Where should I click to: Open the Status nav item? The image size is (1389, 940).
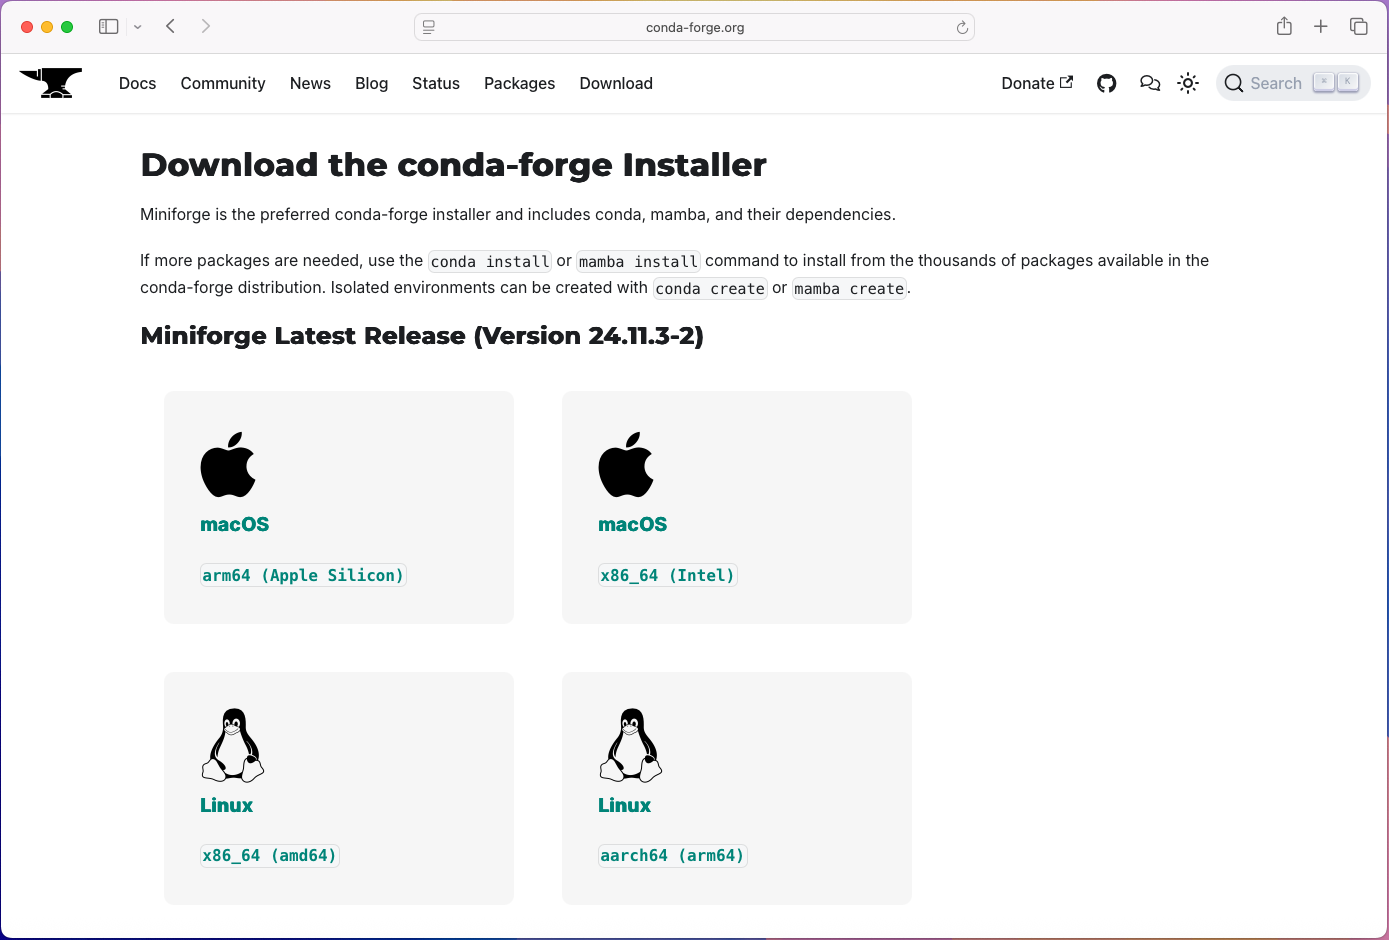pos(436,84)
